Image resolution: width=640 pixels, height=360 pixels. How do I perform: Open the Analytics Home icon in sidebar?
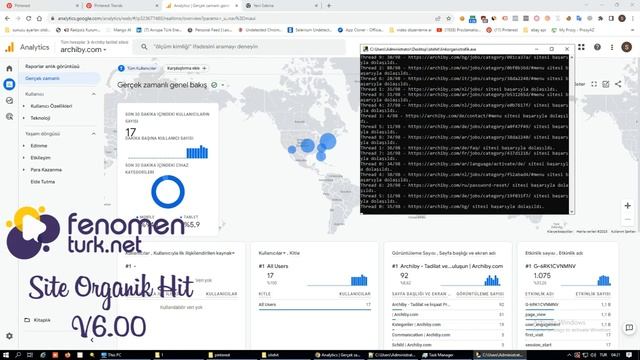point(9,69)
